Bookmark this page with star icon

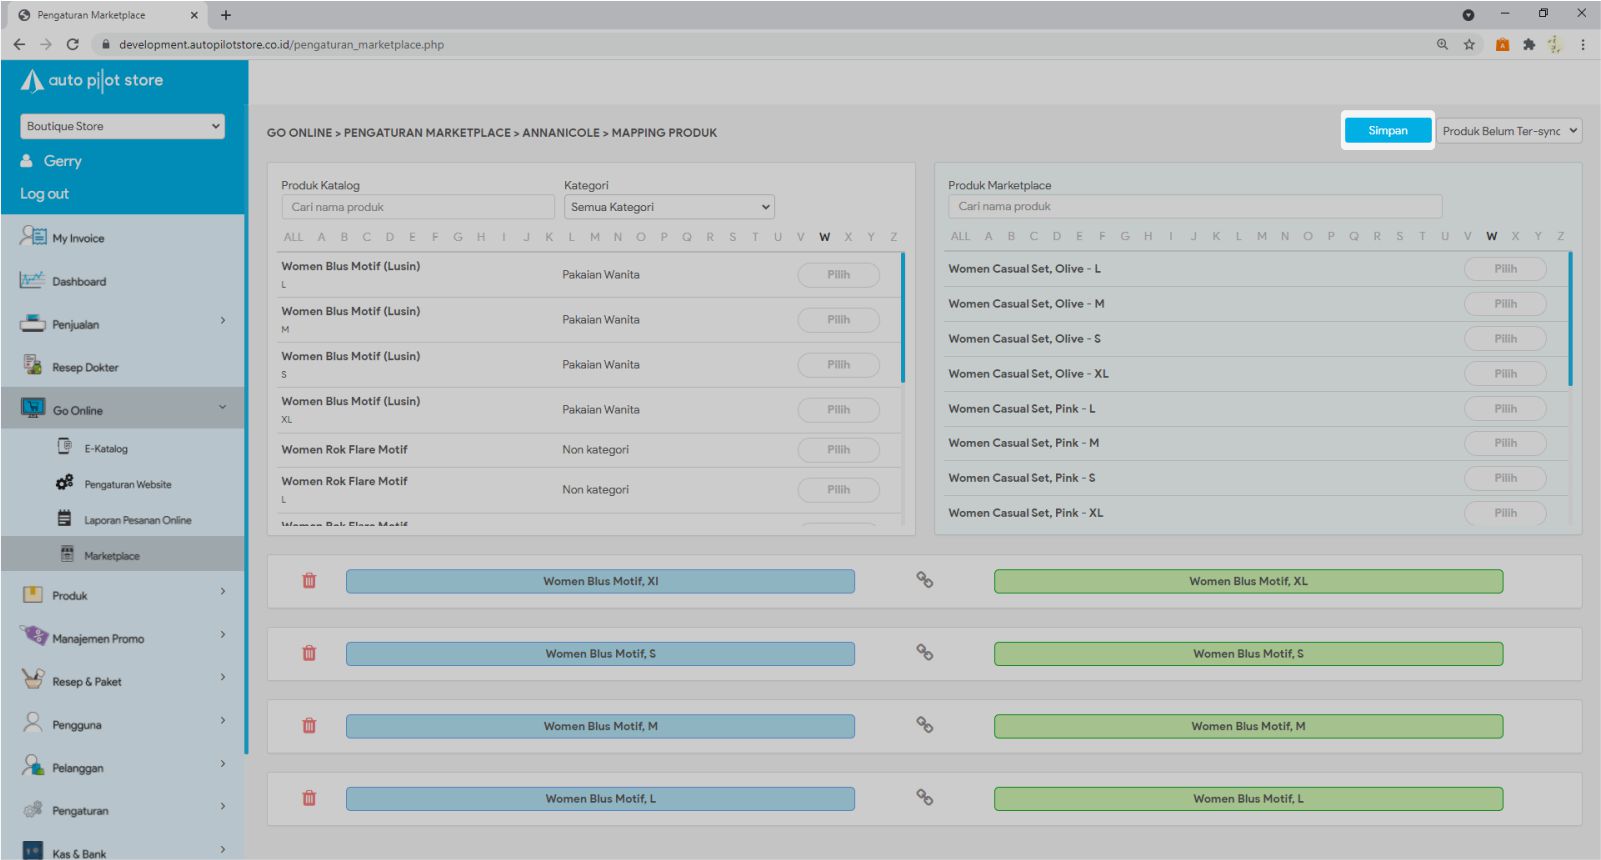(x=1469, y=44)
